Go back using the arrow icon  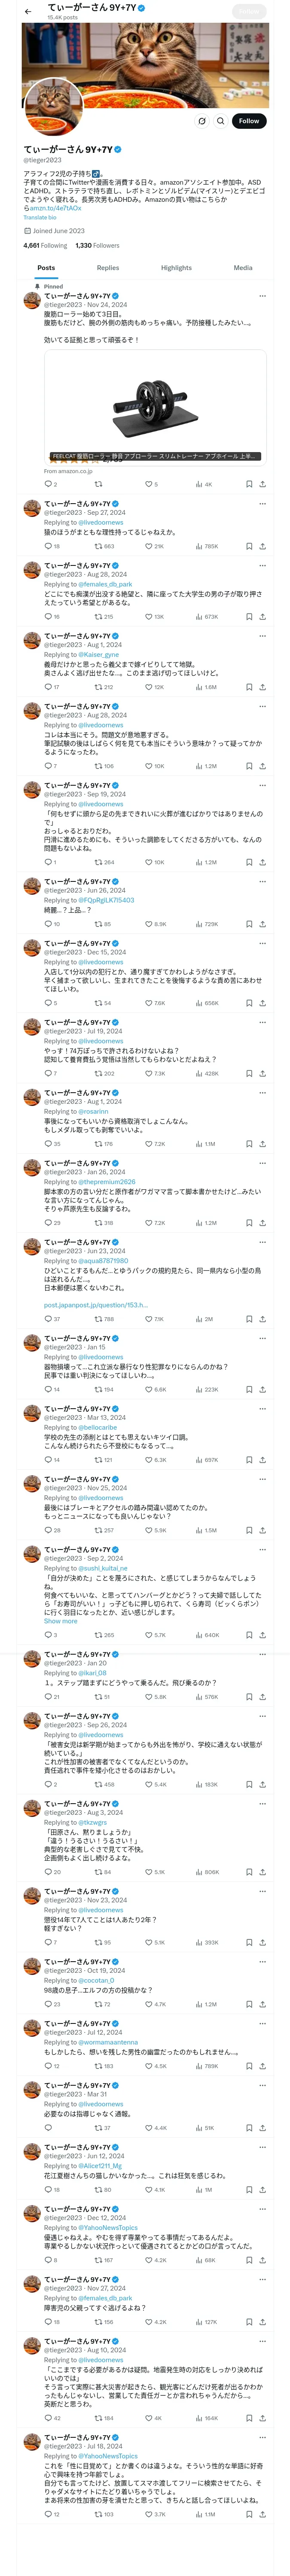pyautogui.click(x=28, y=11)
